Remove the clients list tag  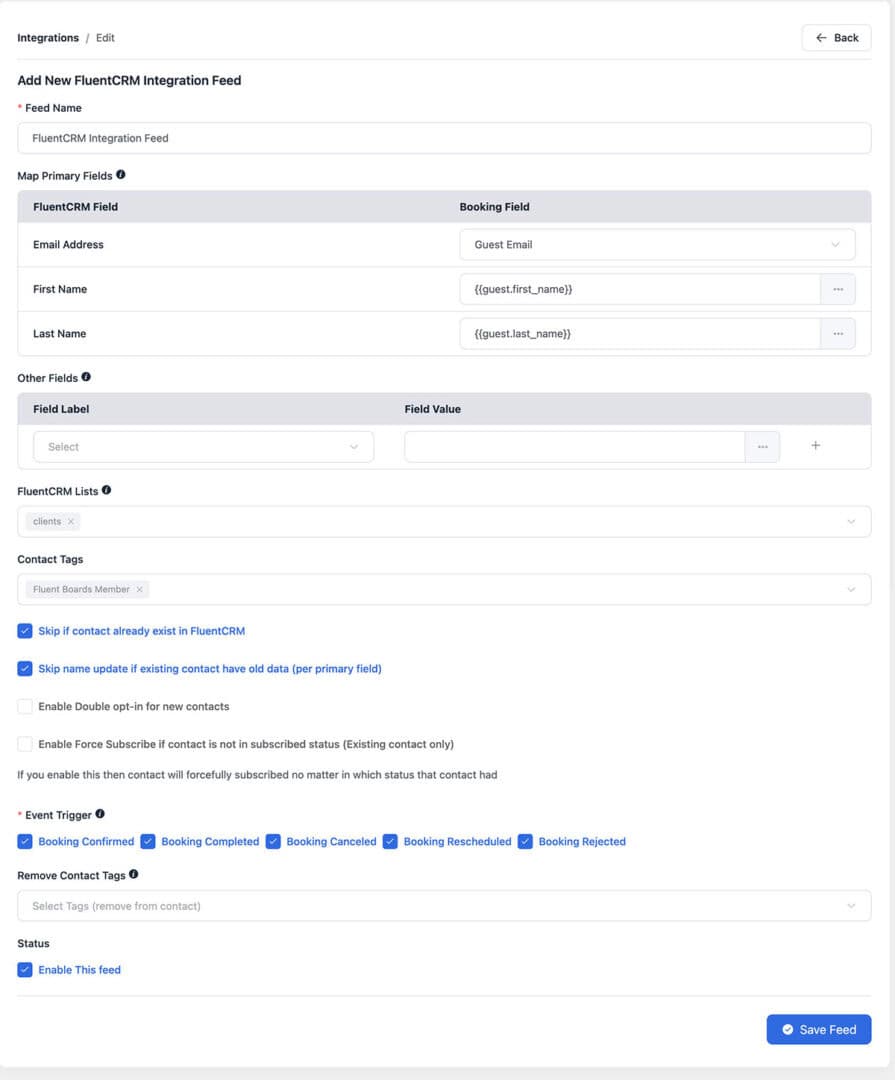71,521
